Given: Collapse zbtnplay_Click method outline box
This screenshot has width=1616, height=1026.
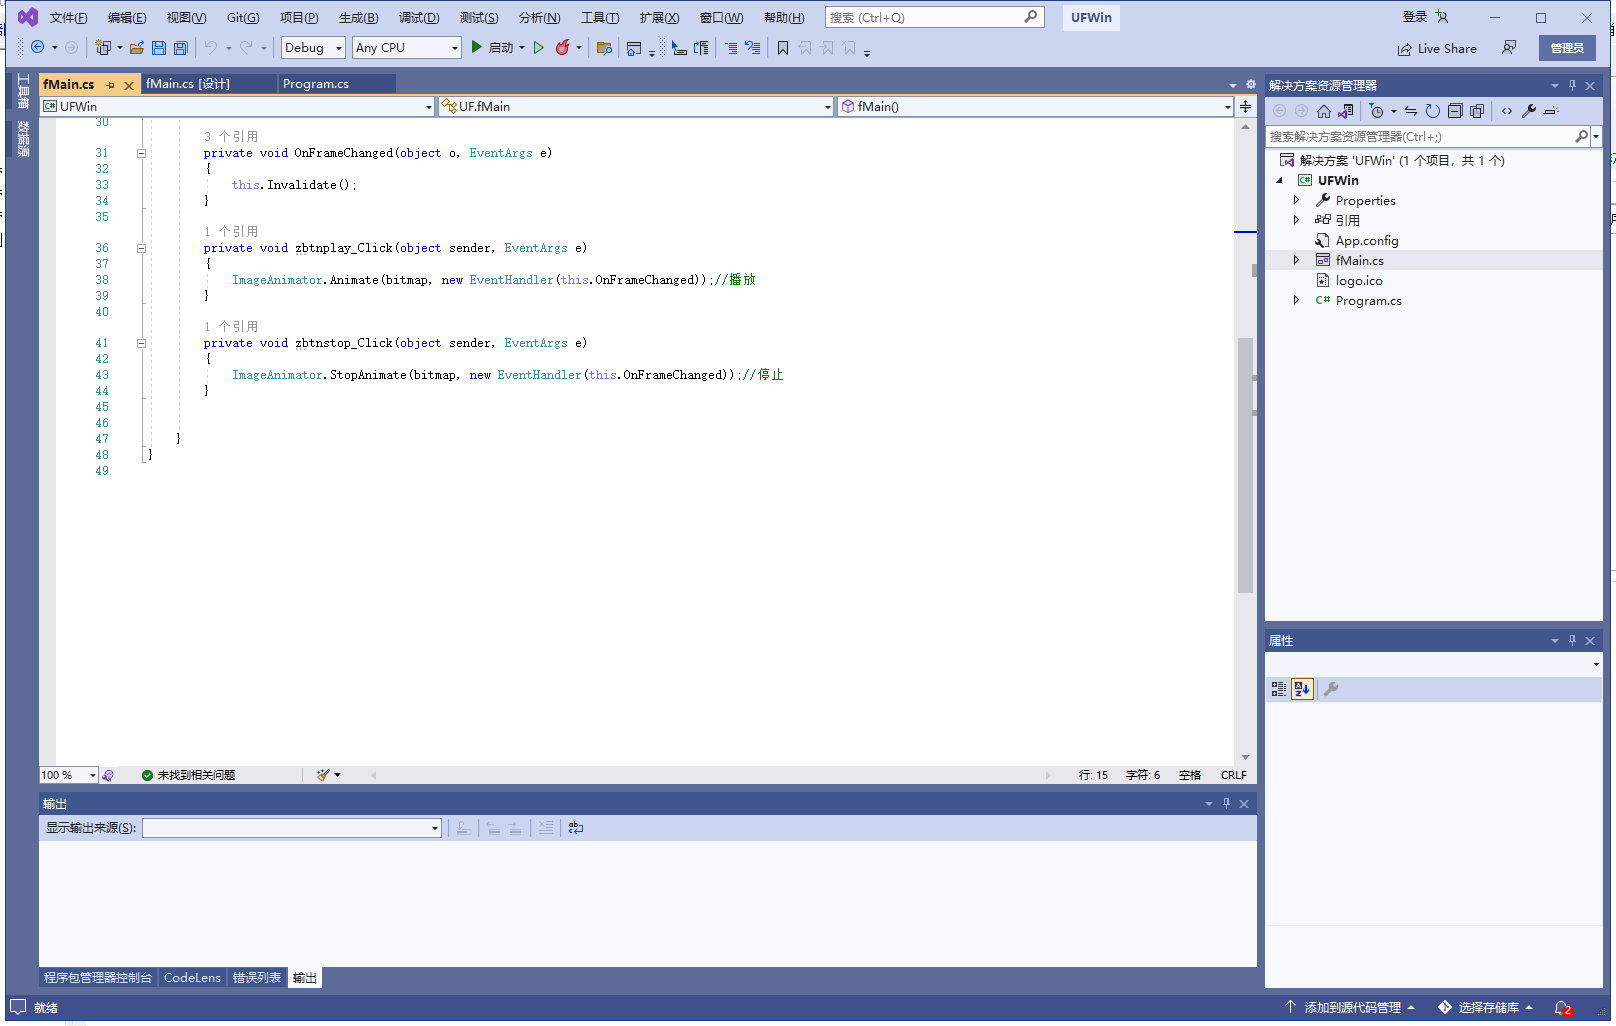Looking at the screenshot, I should [x=141, y=248].
